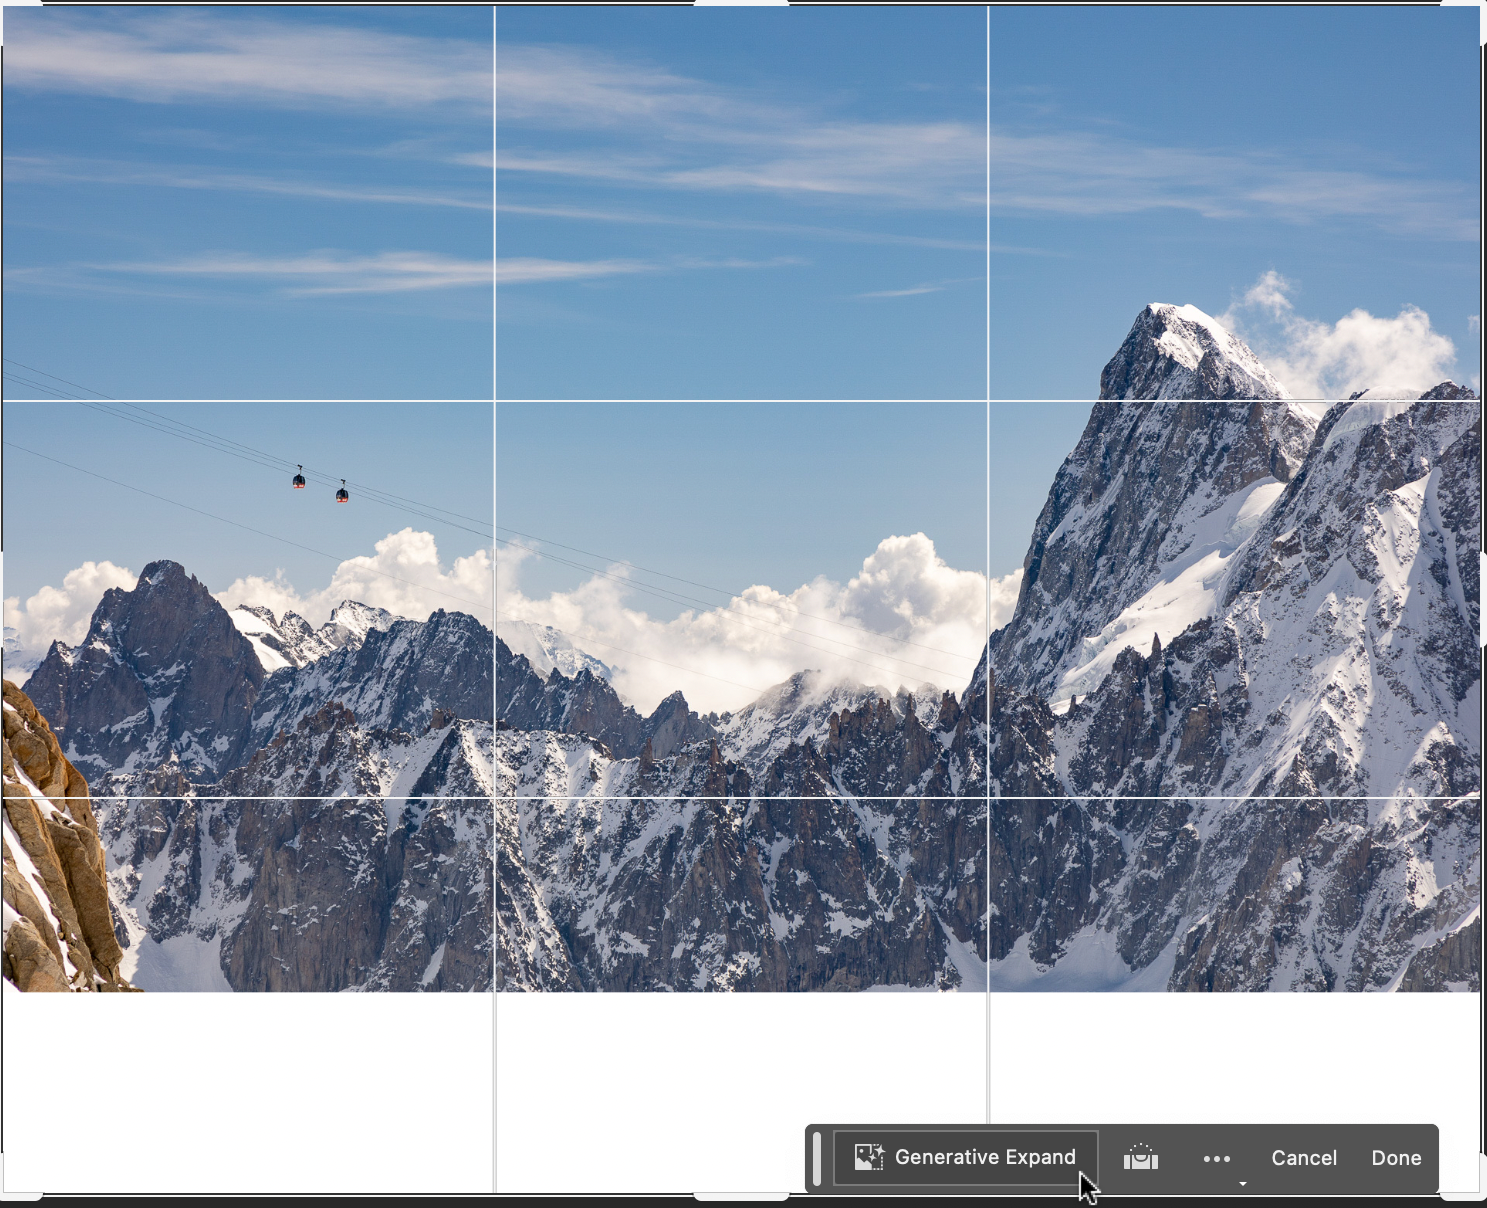Cancel the crop operation
This screenshot has height=1208, width=1487.
click(x=1304, y=1157)
